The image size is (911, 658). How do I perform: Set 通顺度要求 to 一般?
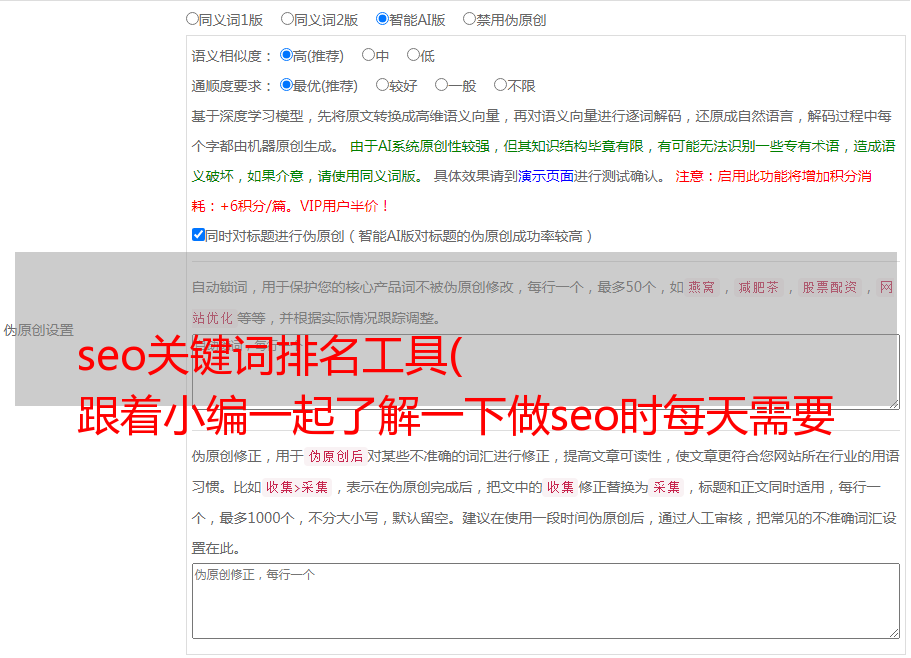(441, 86)
